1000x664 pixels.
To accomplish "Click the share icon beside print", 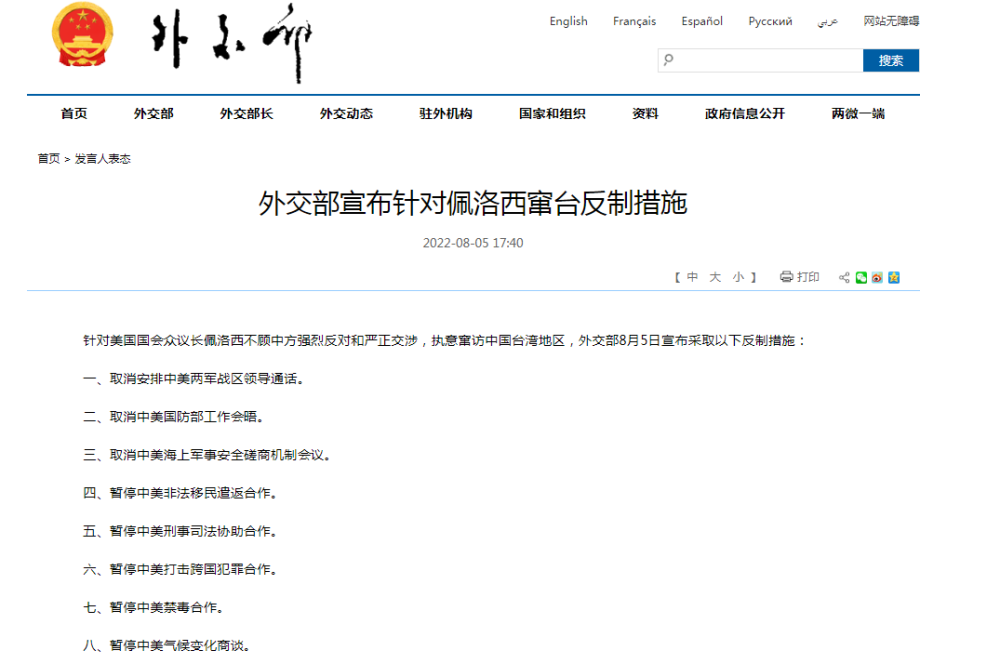I will (844, 277).
